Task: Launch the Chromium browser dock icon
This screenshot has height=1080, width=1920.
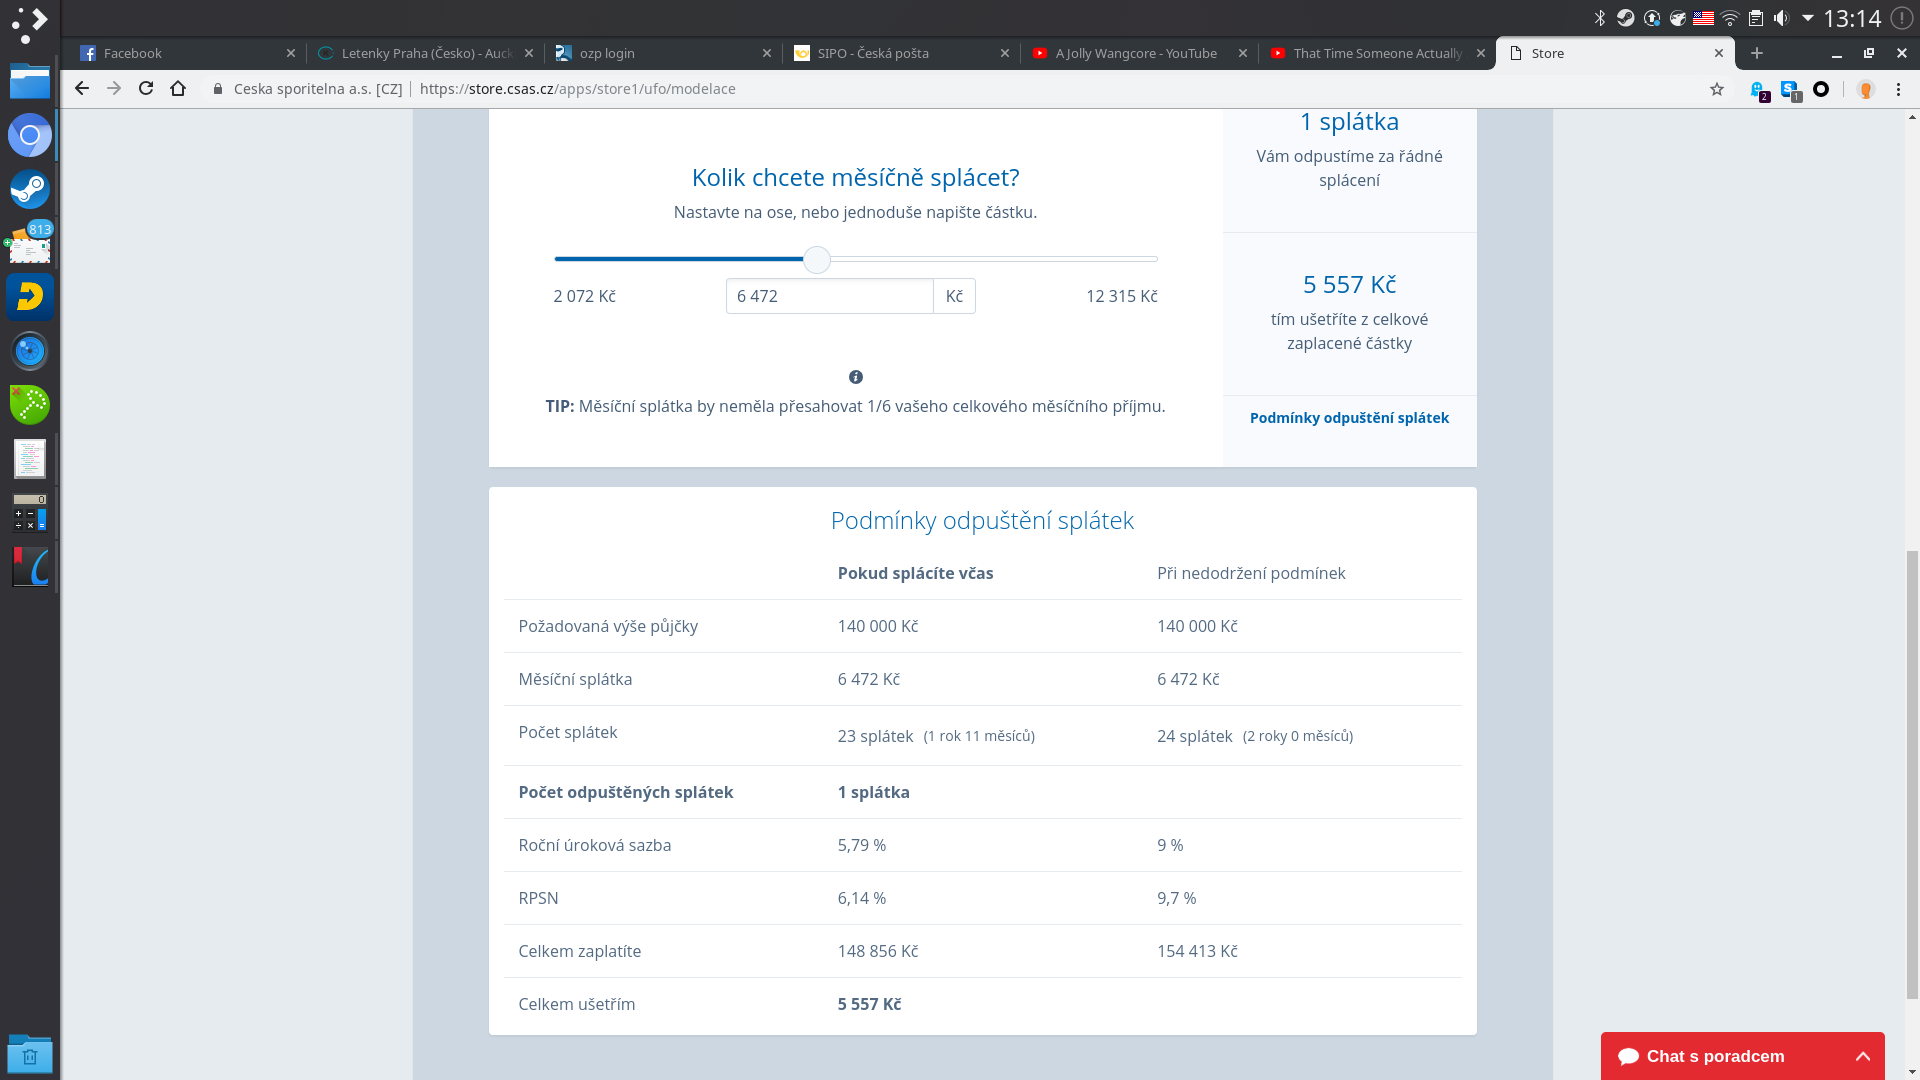Action: [30, 135]
